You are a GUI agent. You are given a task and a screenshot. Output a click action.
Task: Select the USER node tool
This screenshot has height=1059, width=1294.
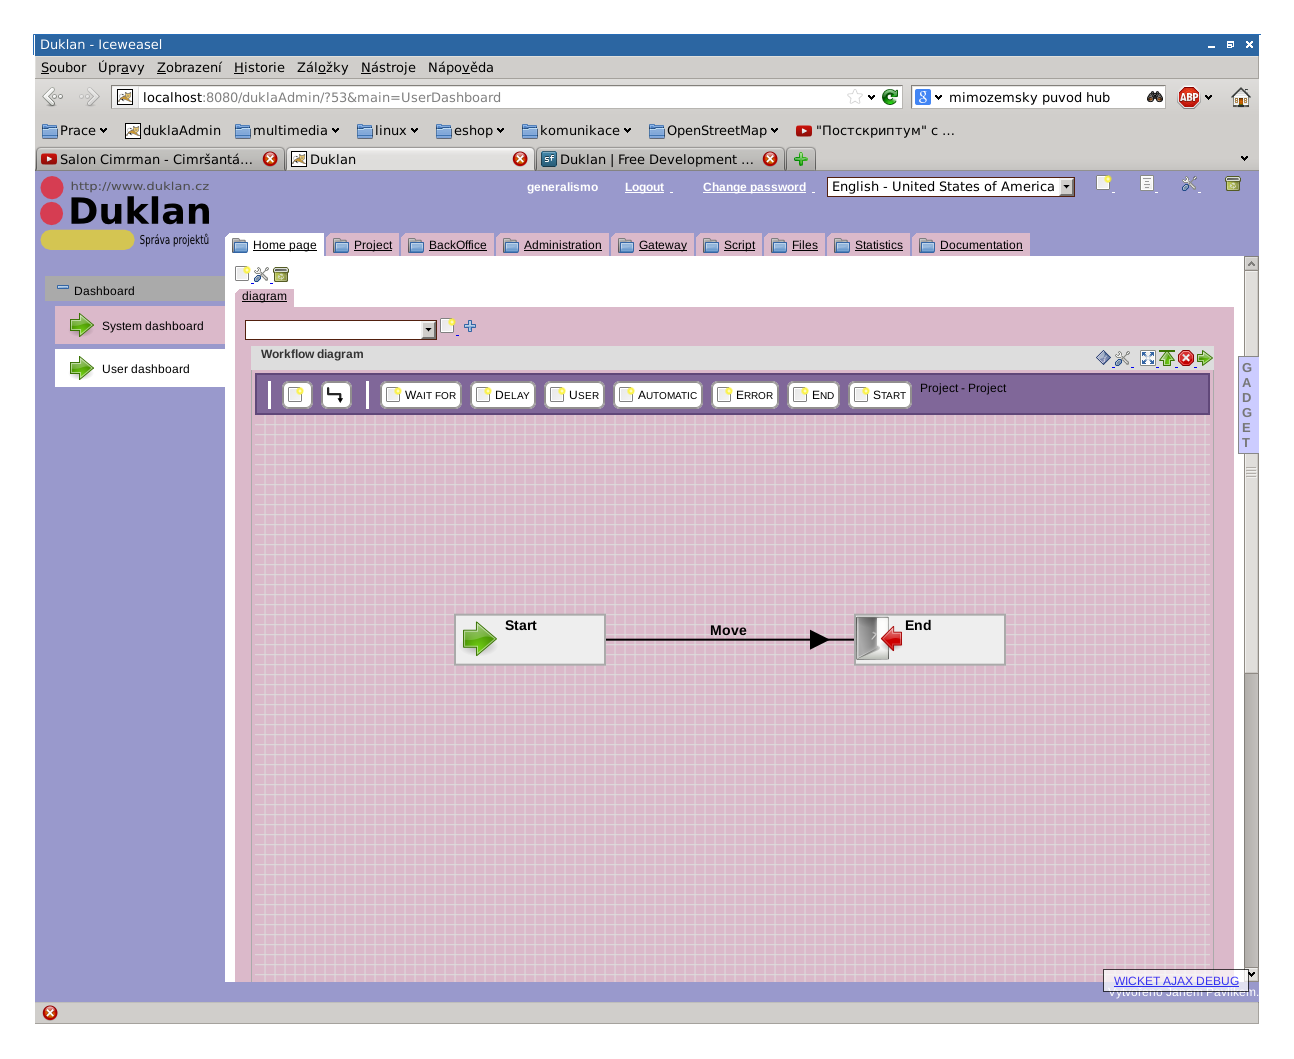574,394
